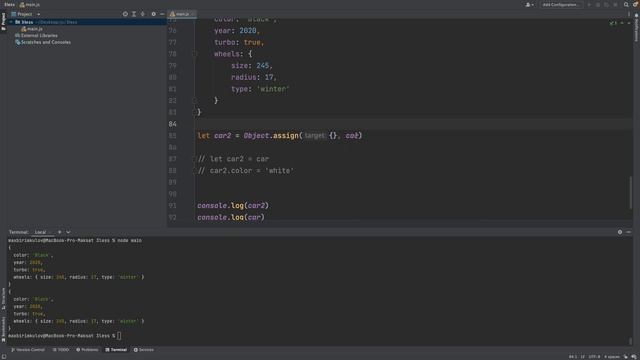Open Project panel gear options

[x=153, y=14]
